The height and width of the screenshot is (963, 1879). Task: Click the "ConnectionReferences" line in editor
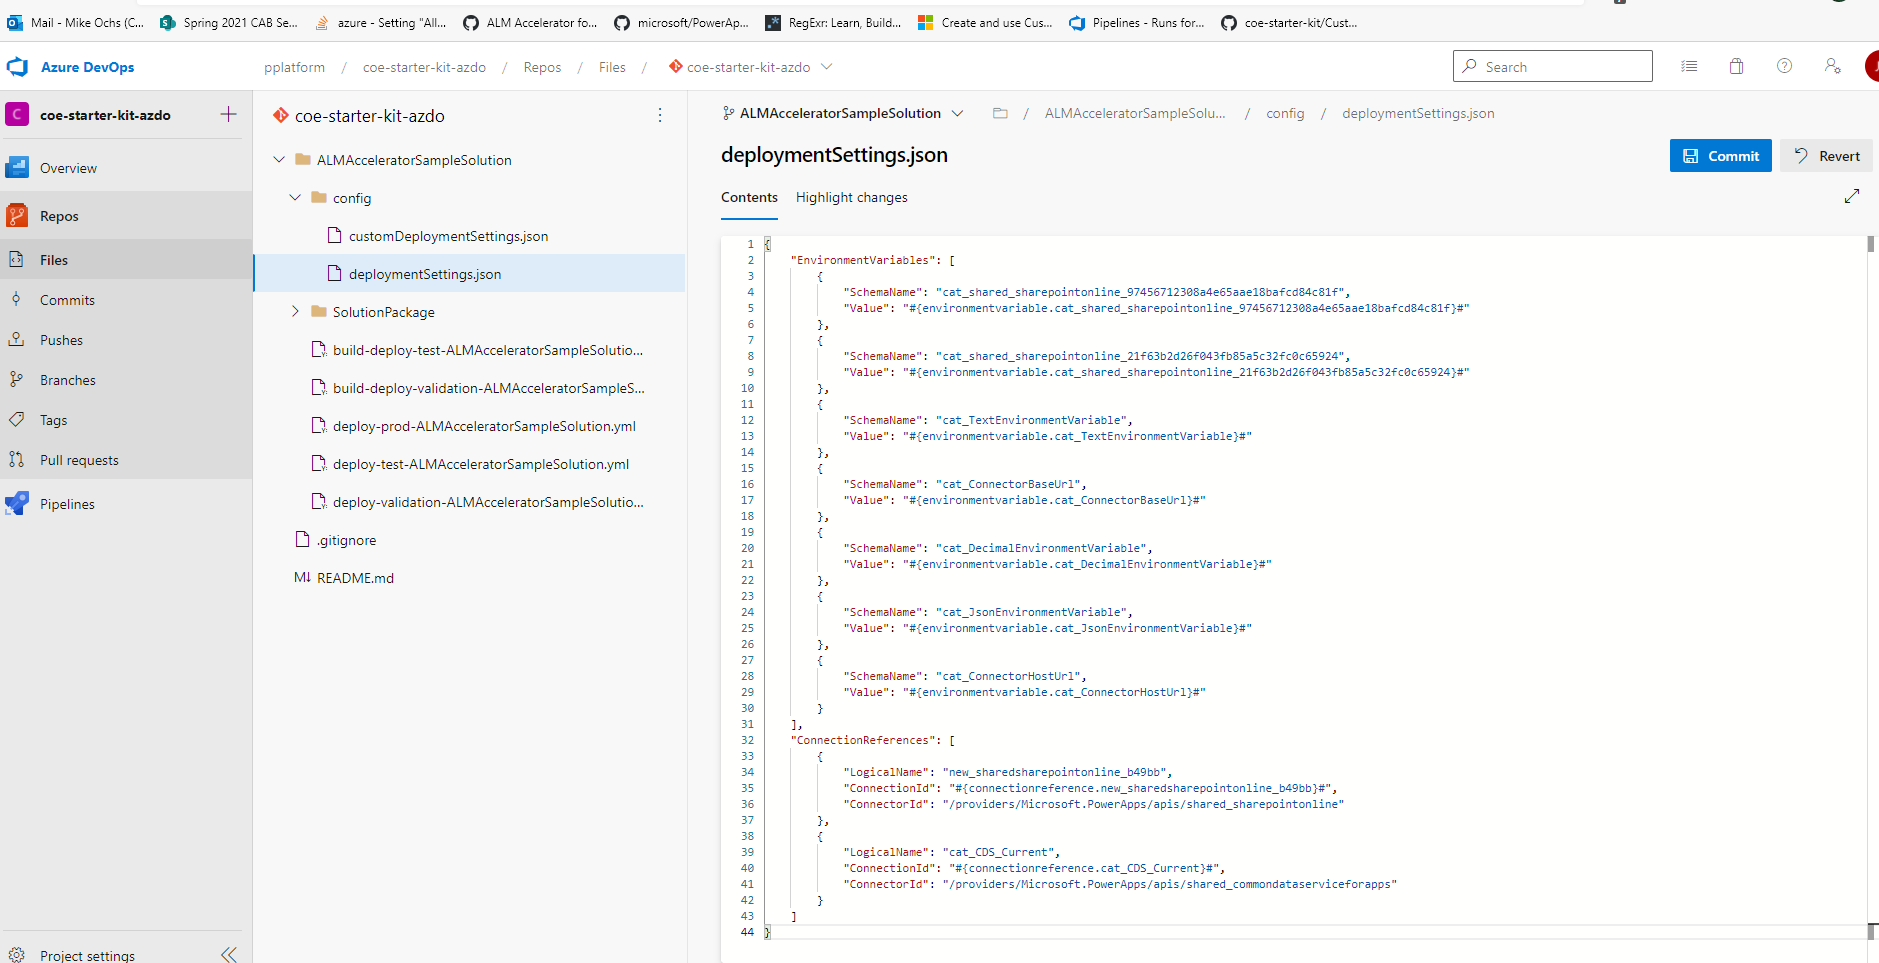pyautogui.click(x=873, y=740)
